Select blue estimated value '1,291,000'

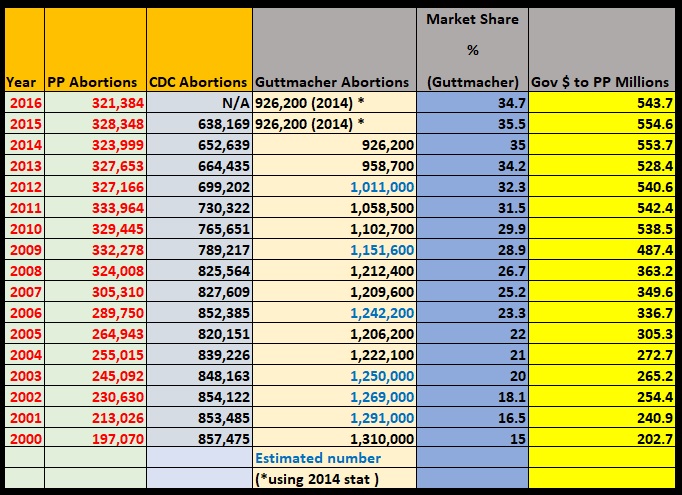point(382,418)
